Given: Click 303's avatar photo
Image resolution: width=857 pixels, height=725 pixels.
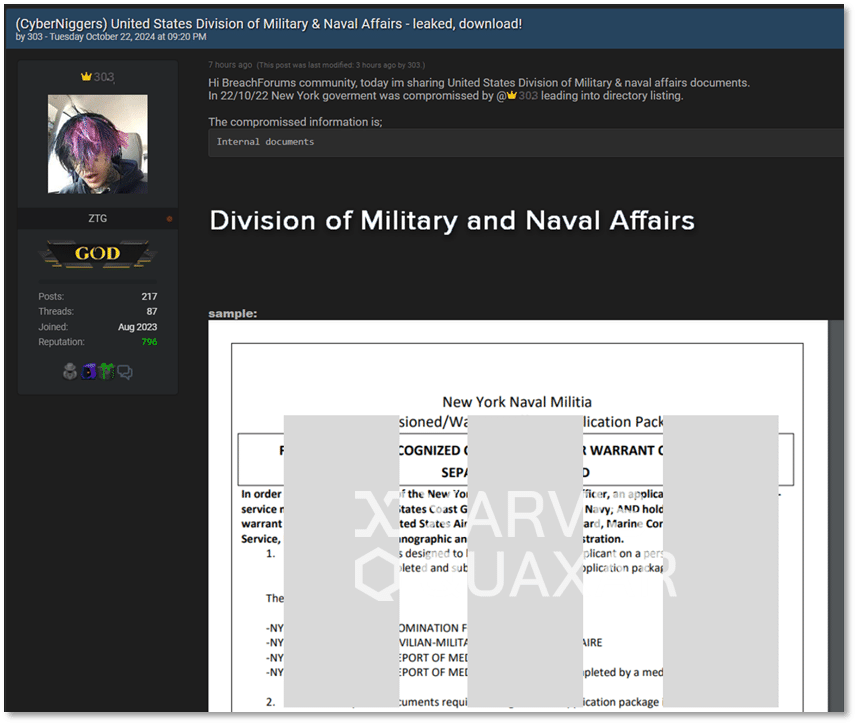Looking at the screenshot, I should click(97, 143).
